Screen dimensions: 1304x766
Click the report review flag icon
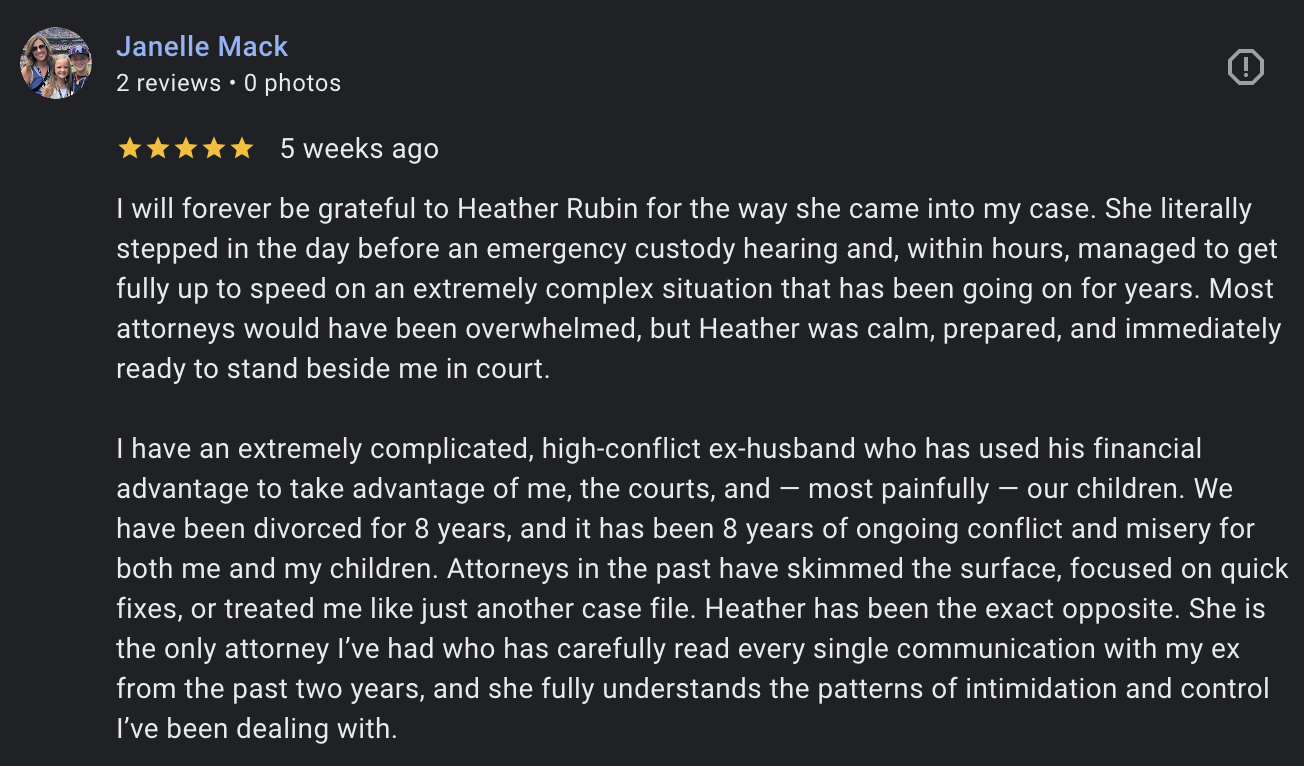click(x=1245, y=67)
